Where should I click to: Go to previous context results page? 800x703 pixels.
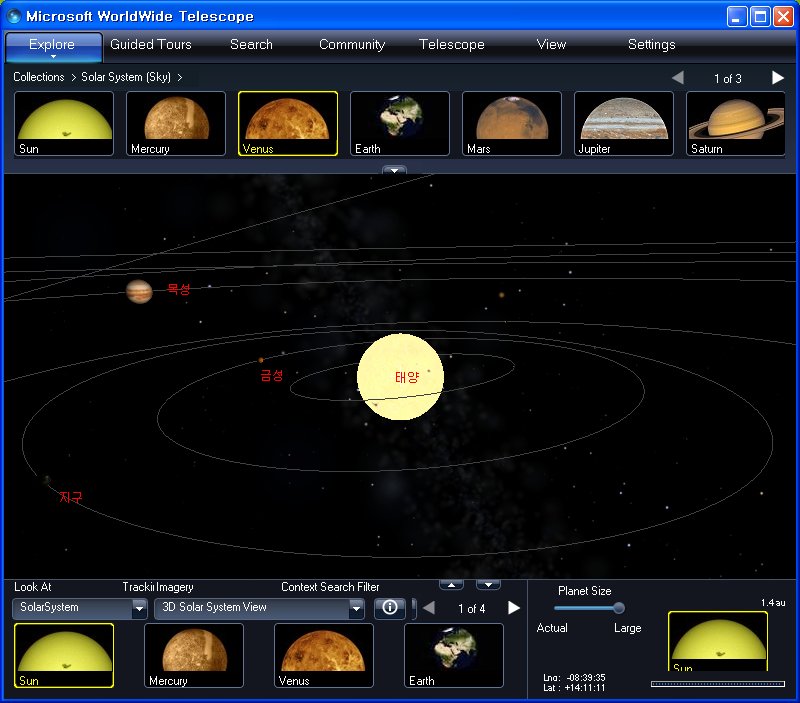pos(429,608)
